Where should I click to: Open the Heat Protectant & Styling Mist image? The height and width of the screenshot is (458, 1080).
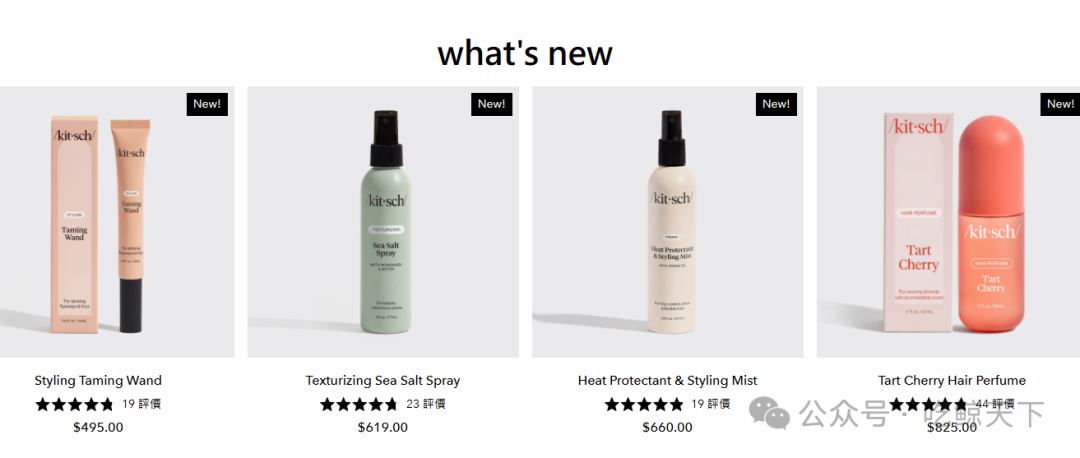pyautogui.click(x=667, y=222)
